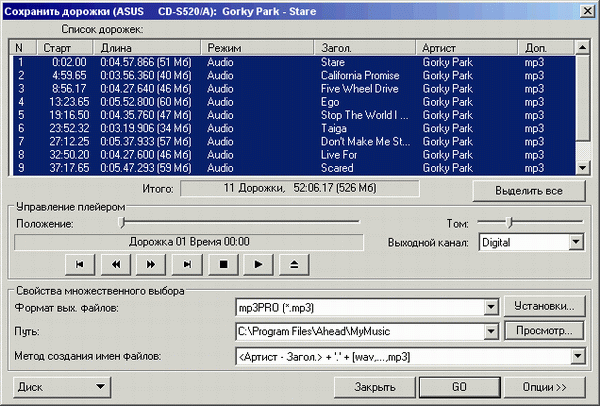Click the track list scrollbar thumb
The height and width of the screenshot is (406, 600).
[x=583, y=98]
